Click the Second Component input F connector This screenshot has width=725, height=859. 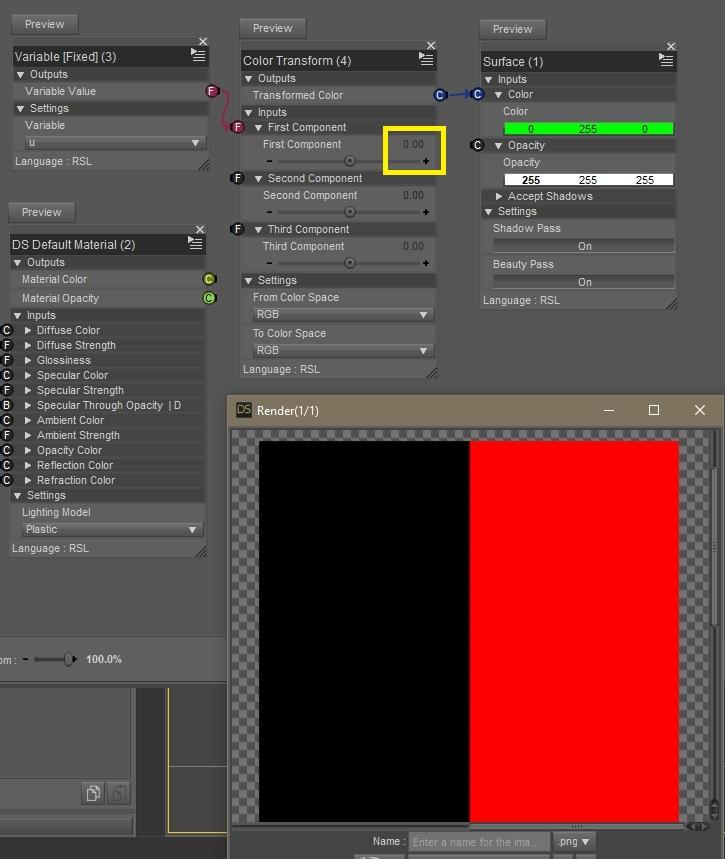(237, 178)
